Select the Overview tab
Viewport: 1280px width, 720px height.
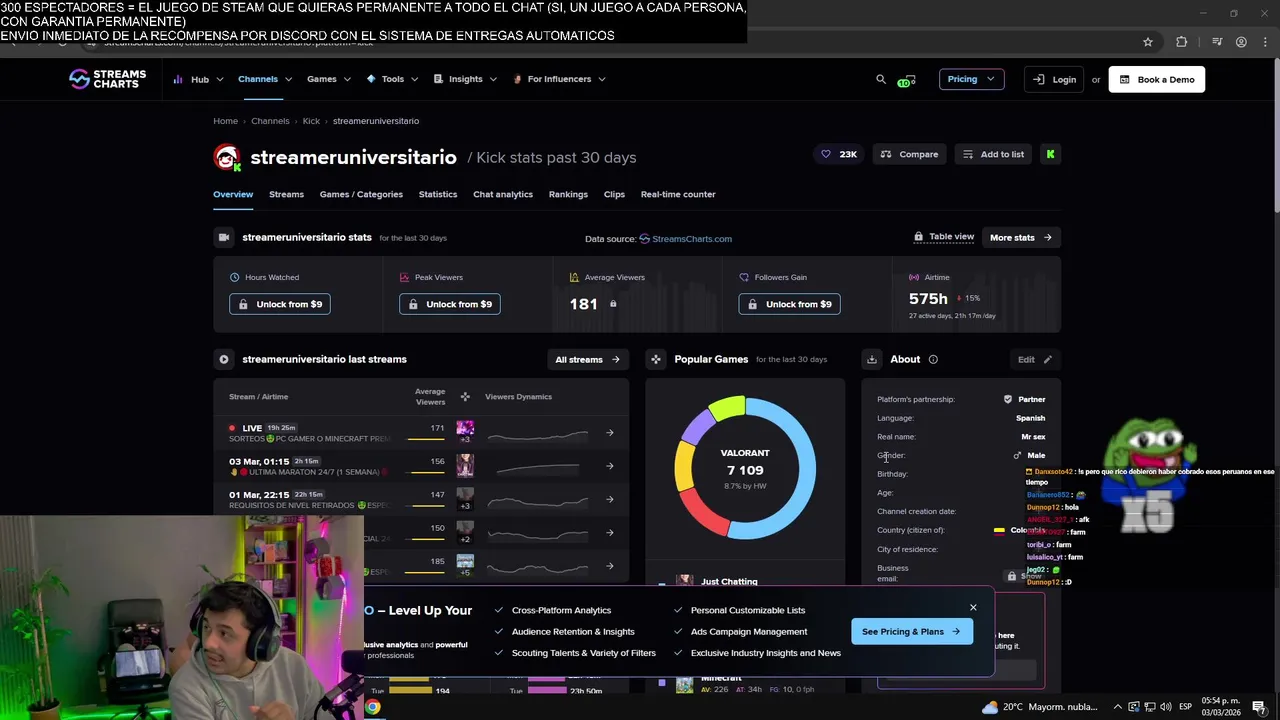coord(233,194)
